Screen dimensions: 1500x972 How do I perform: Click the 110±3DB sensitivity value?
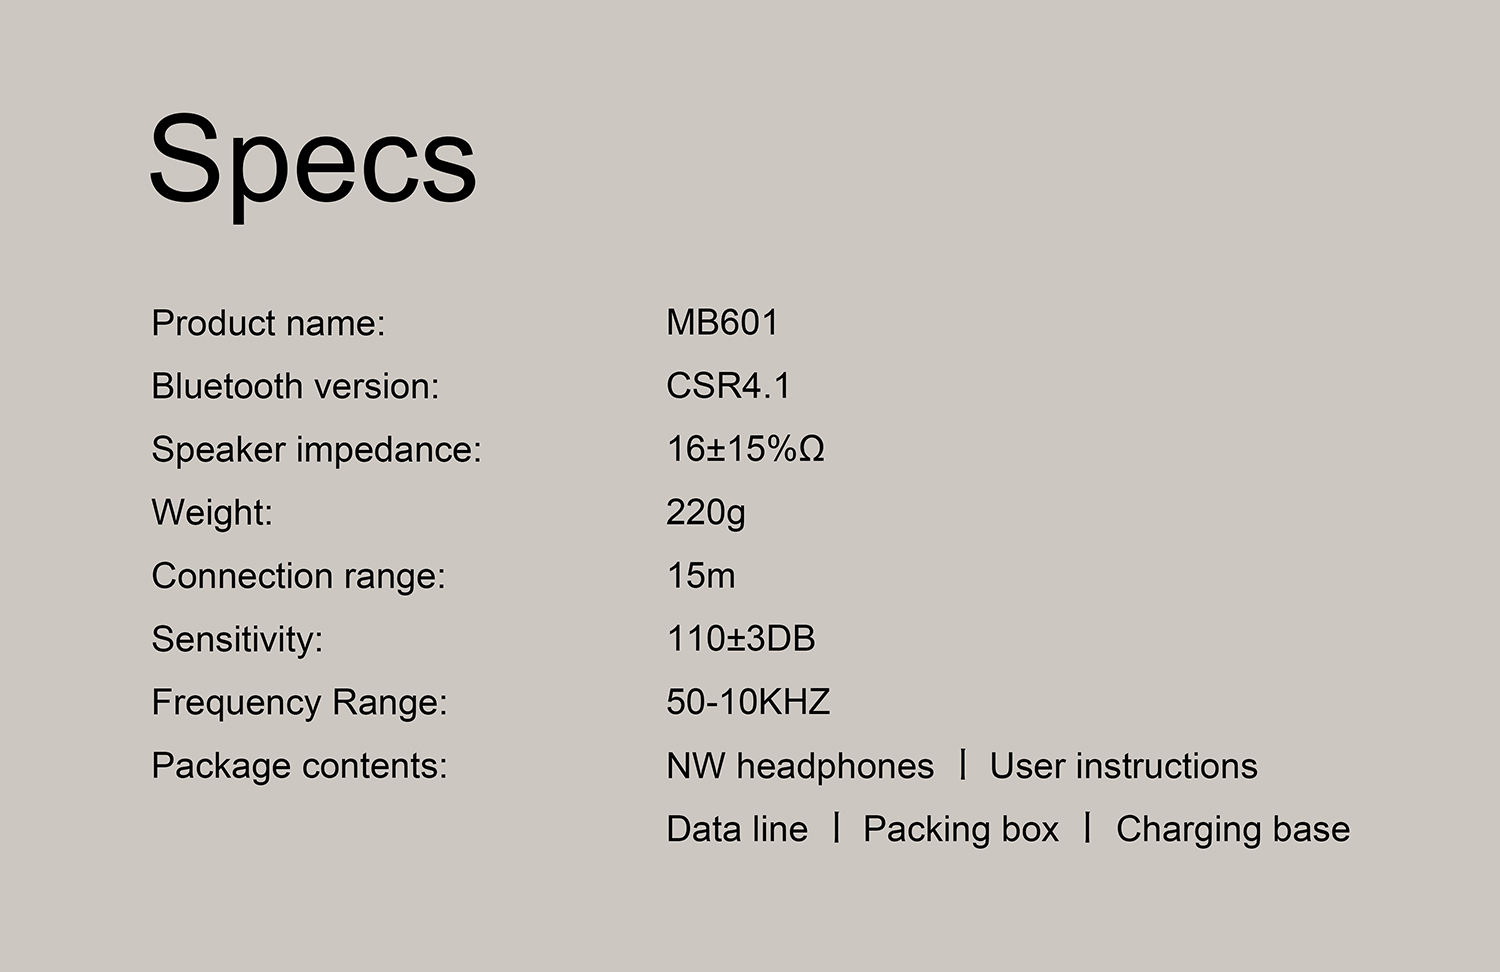[741, 638]
